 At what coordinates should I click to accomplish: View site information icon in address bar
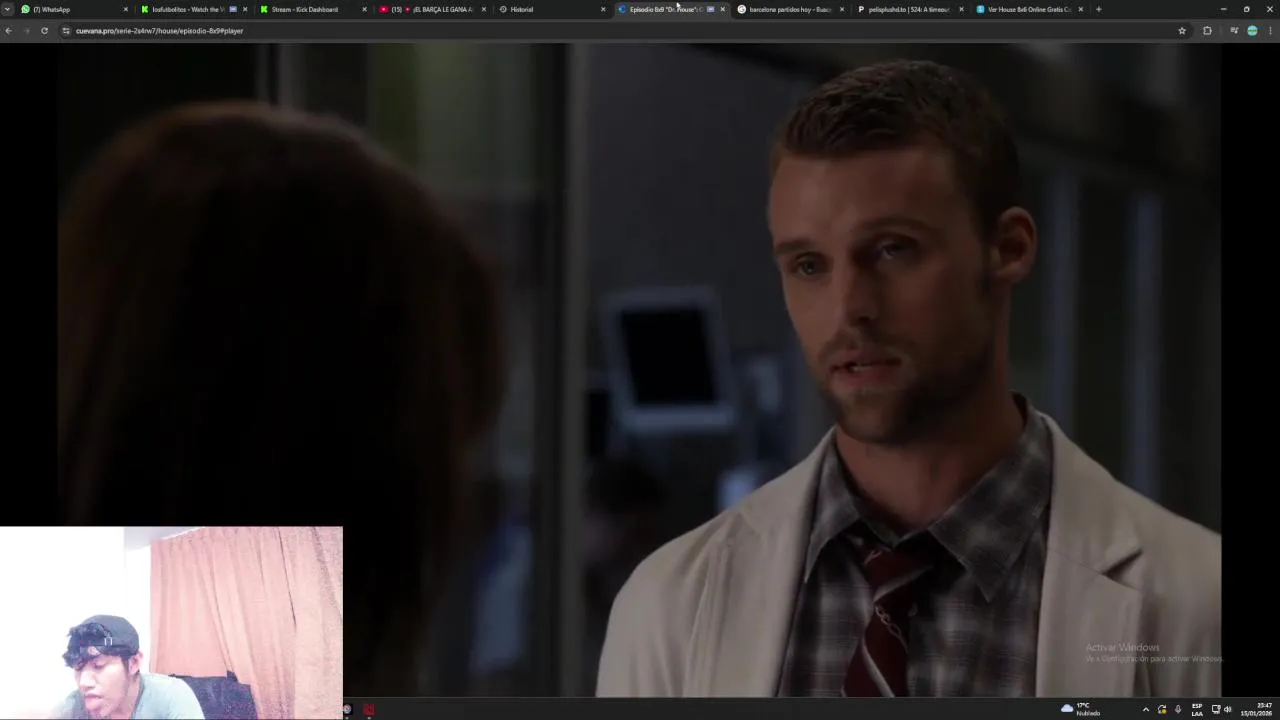[x=66, y=31]
